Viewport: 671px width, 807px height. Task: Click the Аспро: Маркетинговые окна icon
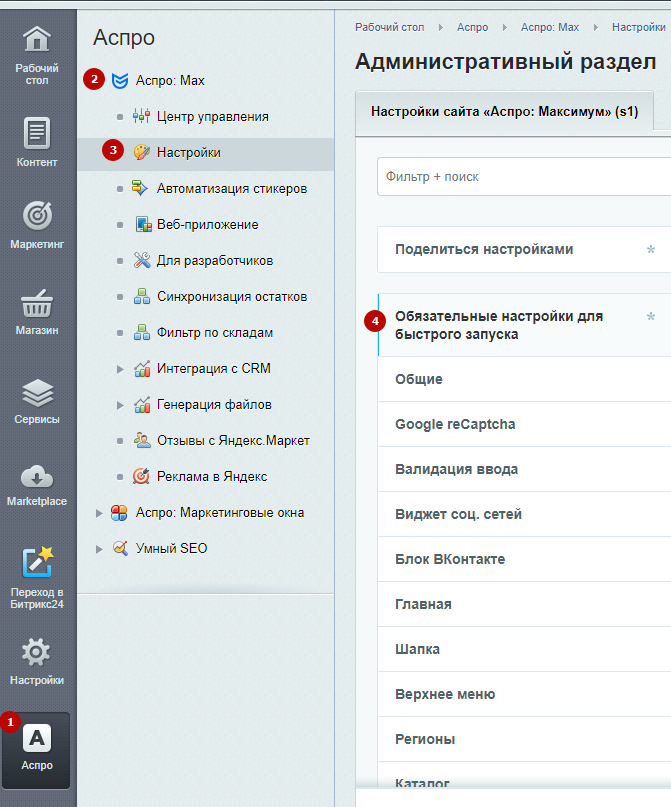click(x=119, y=513)
